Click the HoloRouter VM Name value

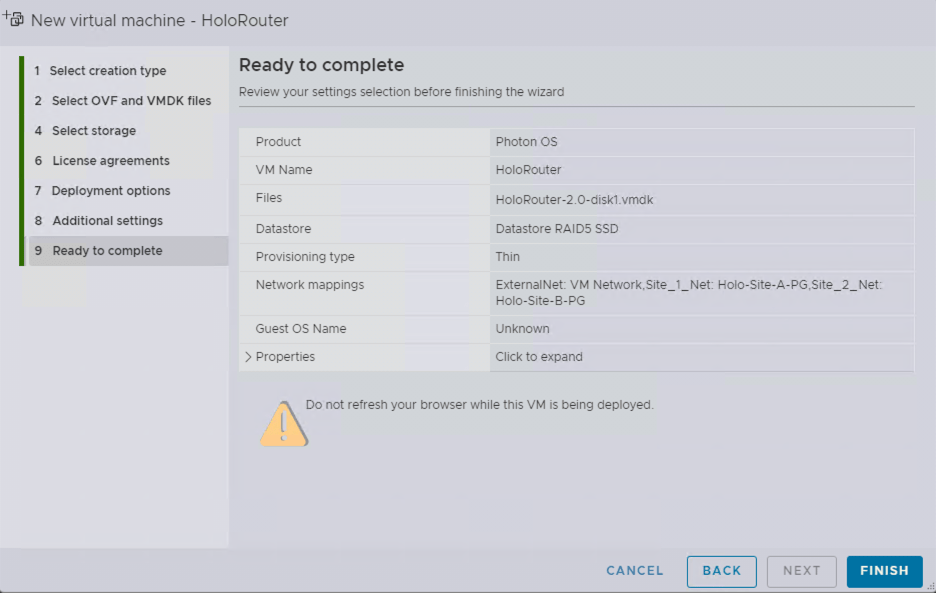528,170
